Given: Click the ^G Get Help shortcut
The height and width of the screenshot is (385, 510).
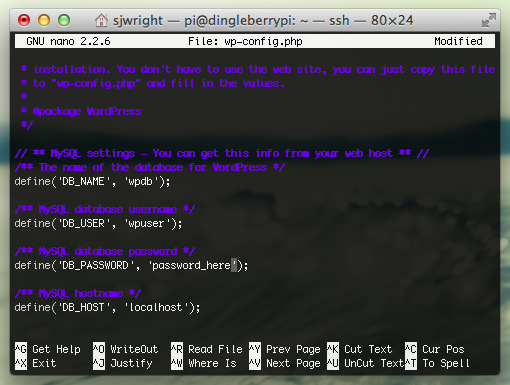Looking at the screenshot, I should (48, 349).
